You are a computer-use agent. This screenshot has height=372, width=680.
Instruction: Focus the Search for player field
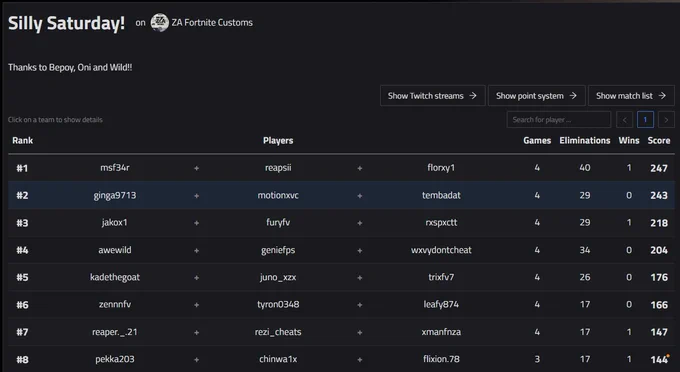coord(559,120)
